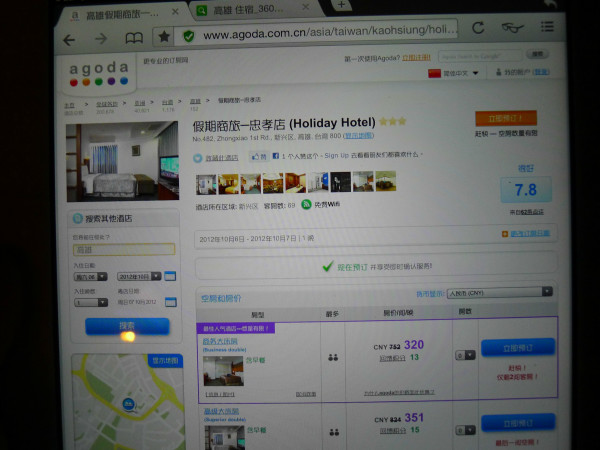Click the hotel marker on the map
Viewport: 600px width, 450px height.
(x=129, y=405)
